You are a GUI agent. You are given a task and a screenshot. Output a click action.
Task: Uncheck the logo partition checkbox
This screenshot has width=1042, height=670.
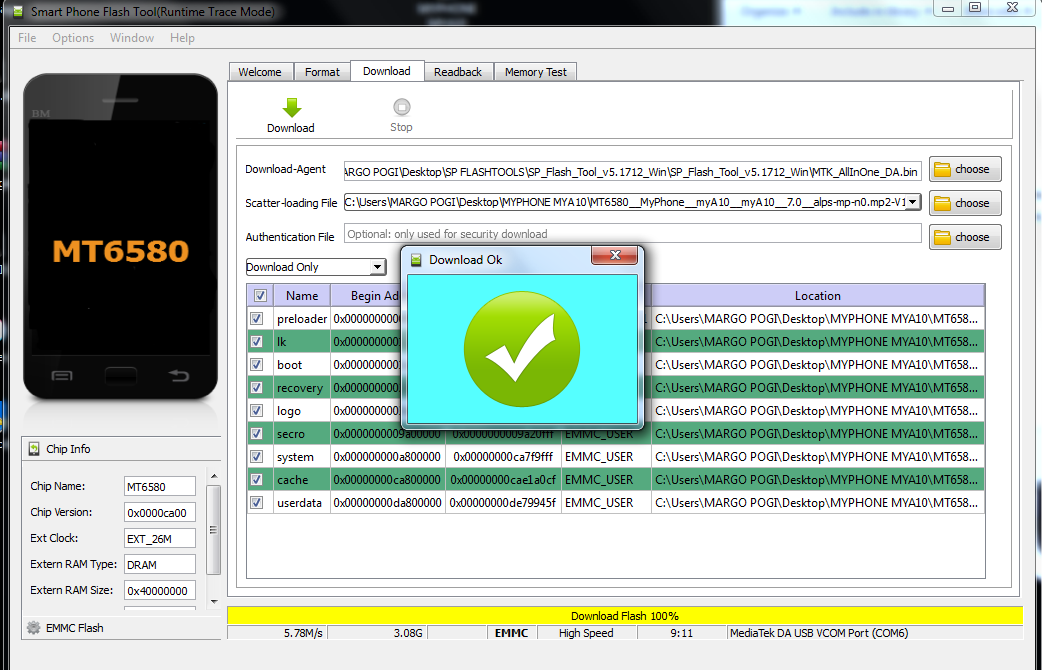click(257, 411)
